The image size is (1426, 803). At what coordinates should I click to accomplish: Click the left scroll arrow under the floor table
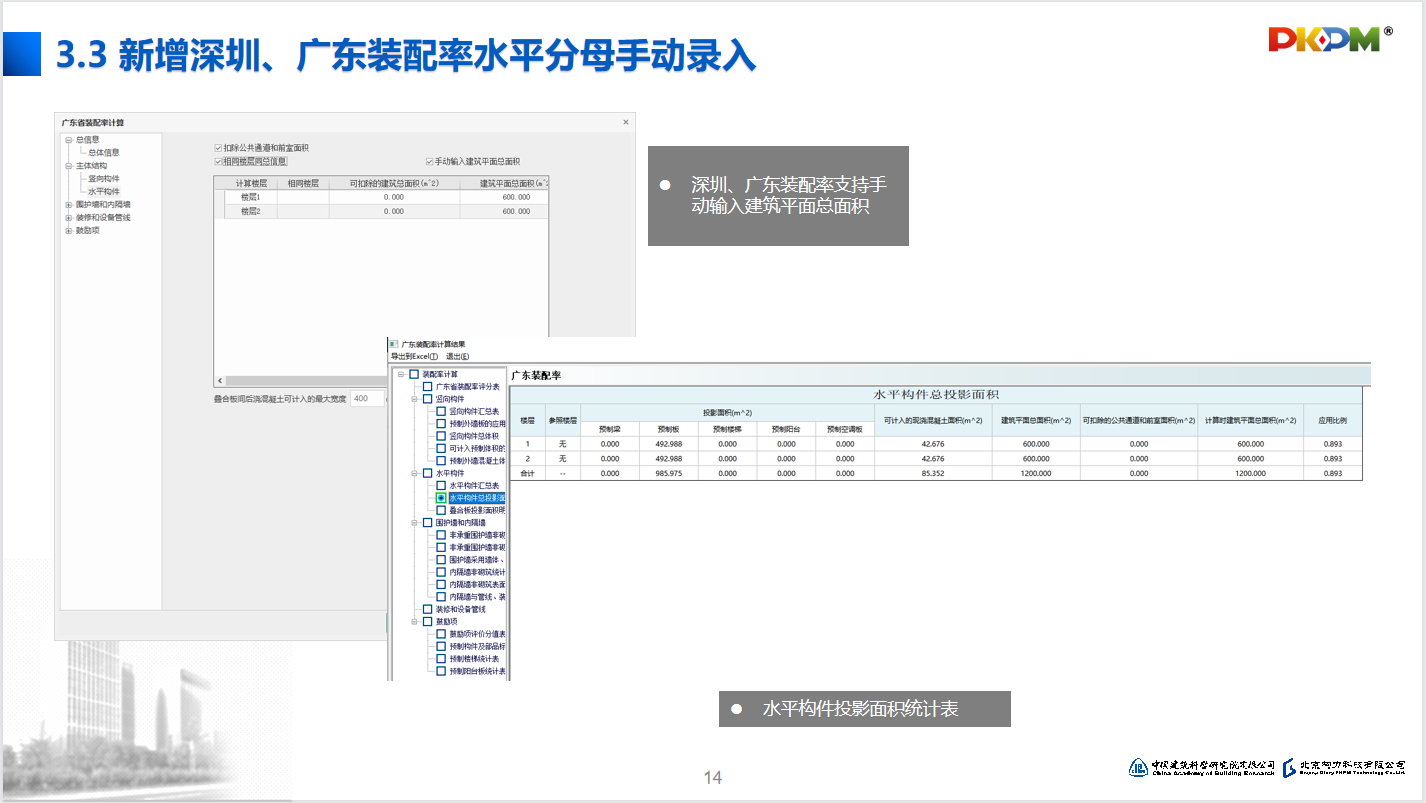tap(220, 381)
